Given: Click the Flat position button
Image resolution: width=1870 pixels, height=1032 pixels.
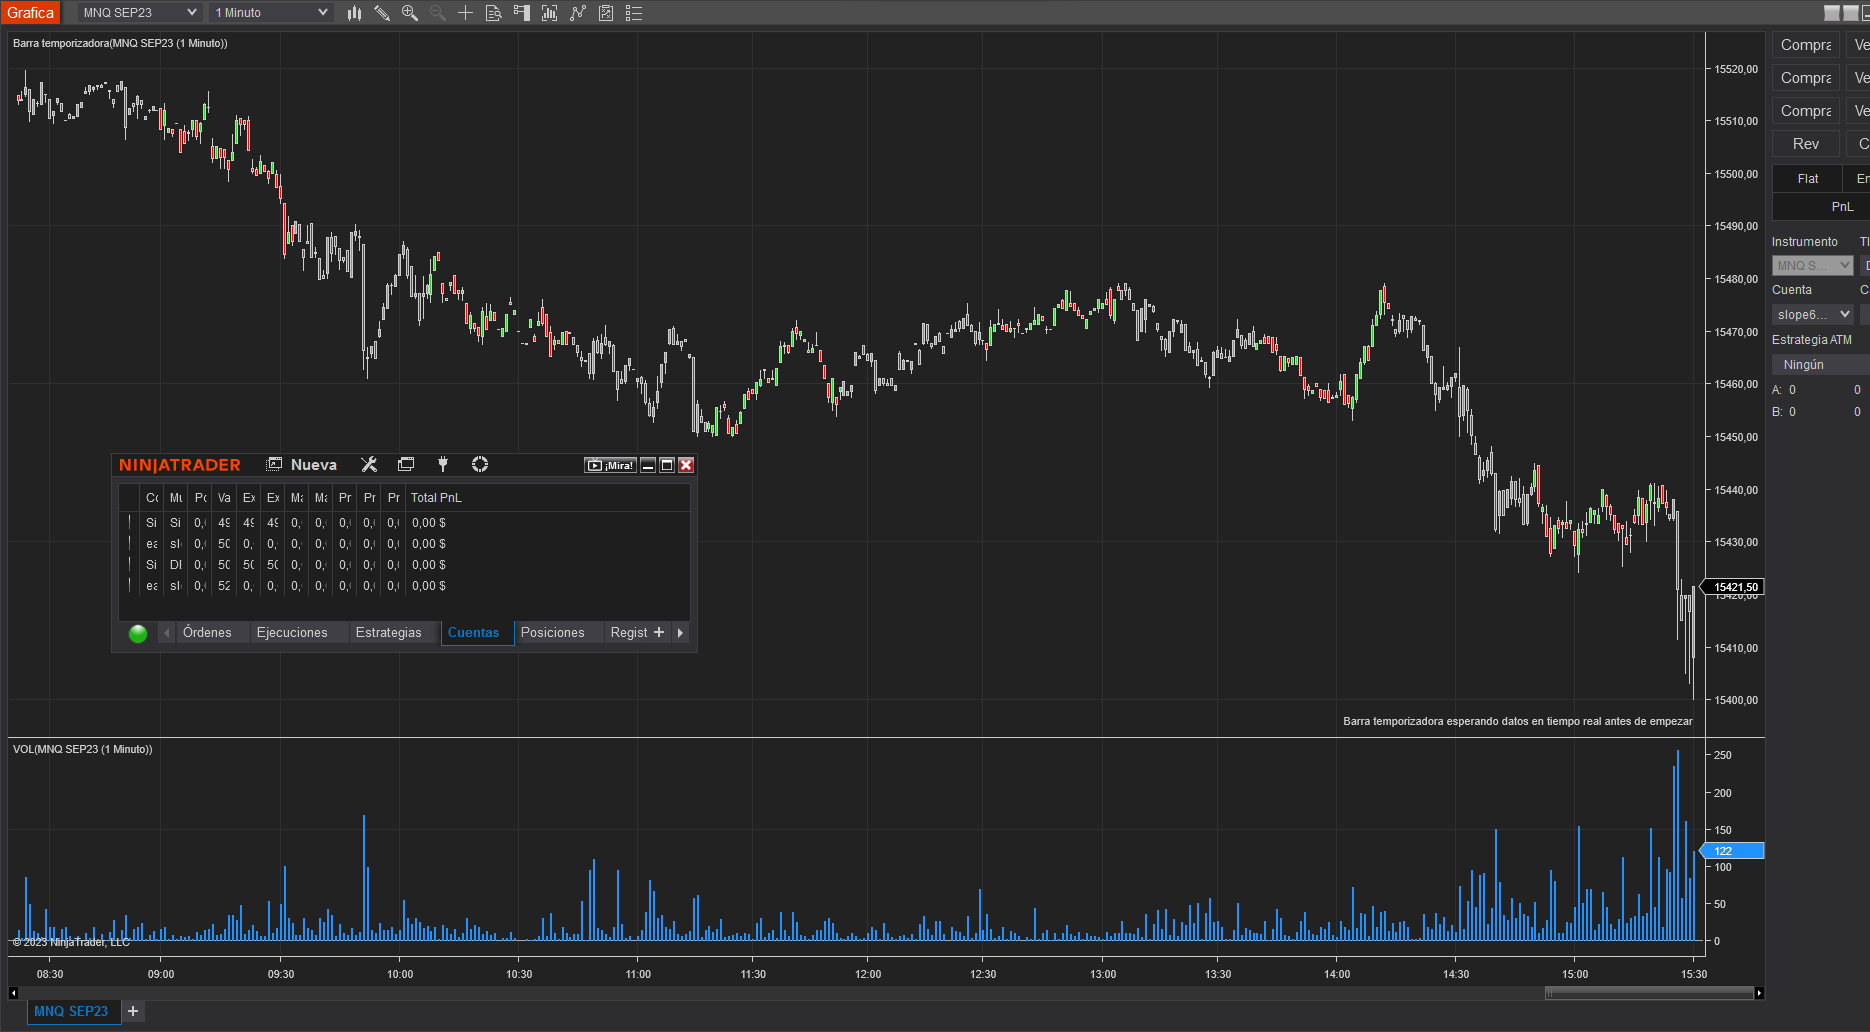Looking at the screenshot, I should tap(1807, 179).
